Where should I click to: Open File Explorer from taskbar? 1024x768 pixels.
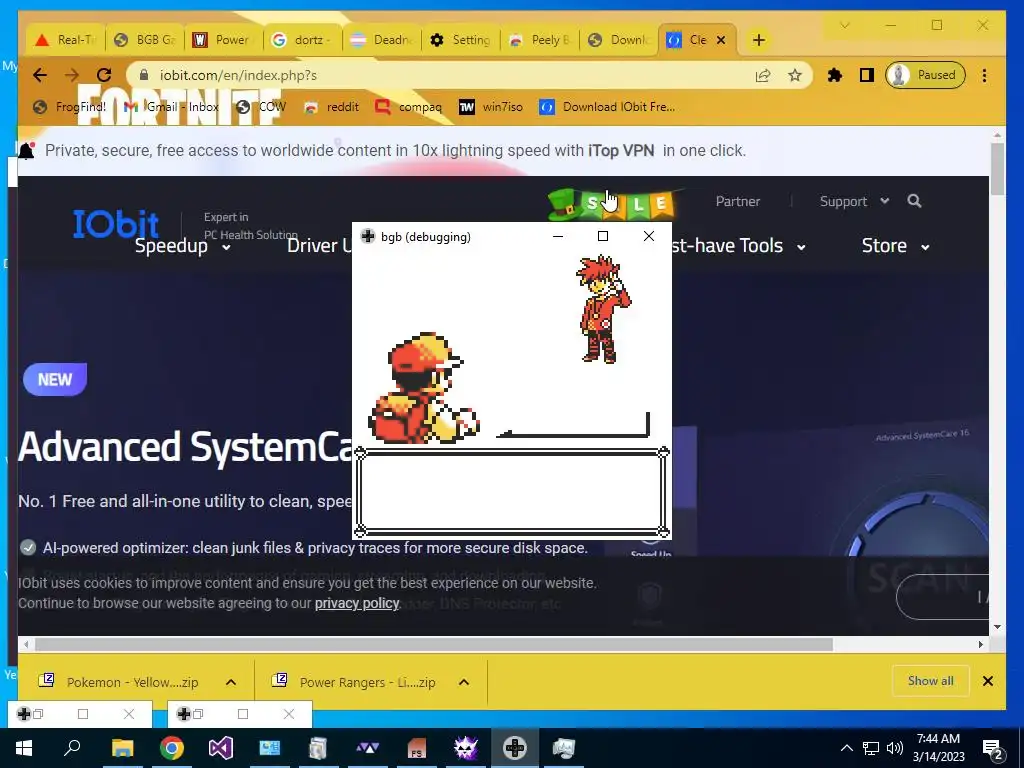click(122, 748)
